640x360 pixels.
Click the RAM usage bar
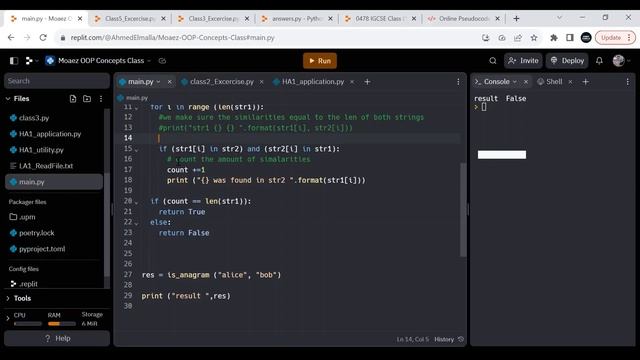(62, 324)
